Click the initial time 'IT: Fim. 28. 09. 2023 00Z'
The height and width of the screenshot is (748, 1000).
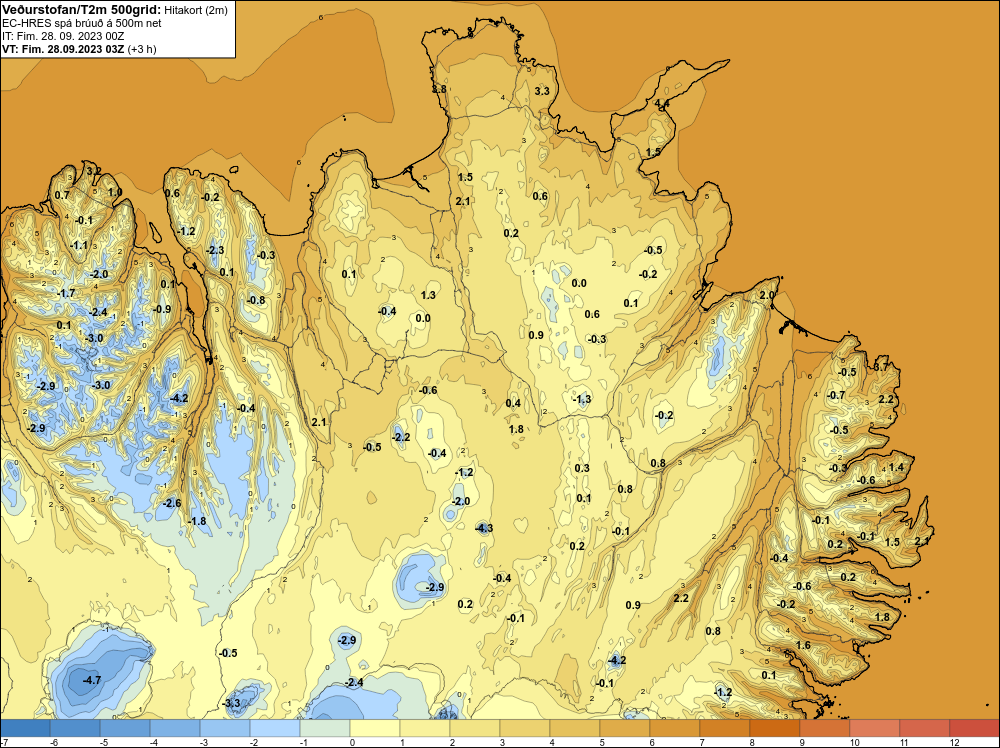click(63, 36)
